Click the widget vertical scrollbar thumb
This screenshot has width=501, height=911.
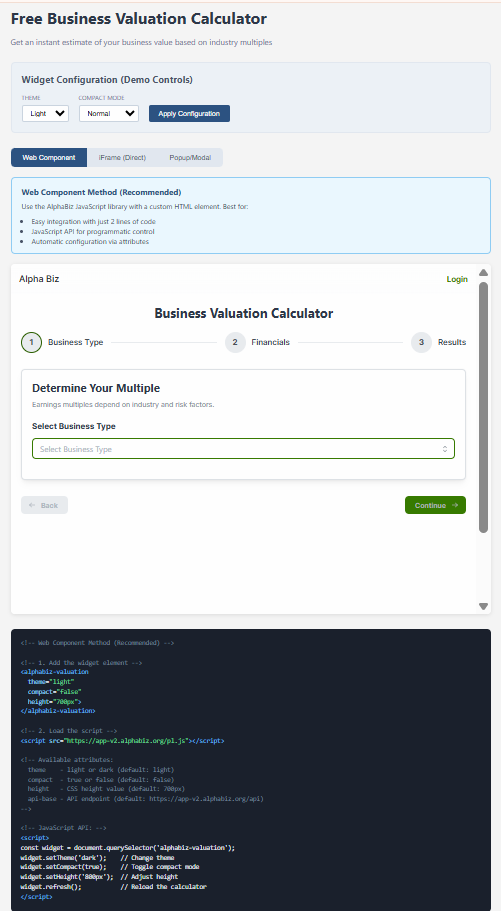[483, 407]
